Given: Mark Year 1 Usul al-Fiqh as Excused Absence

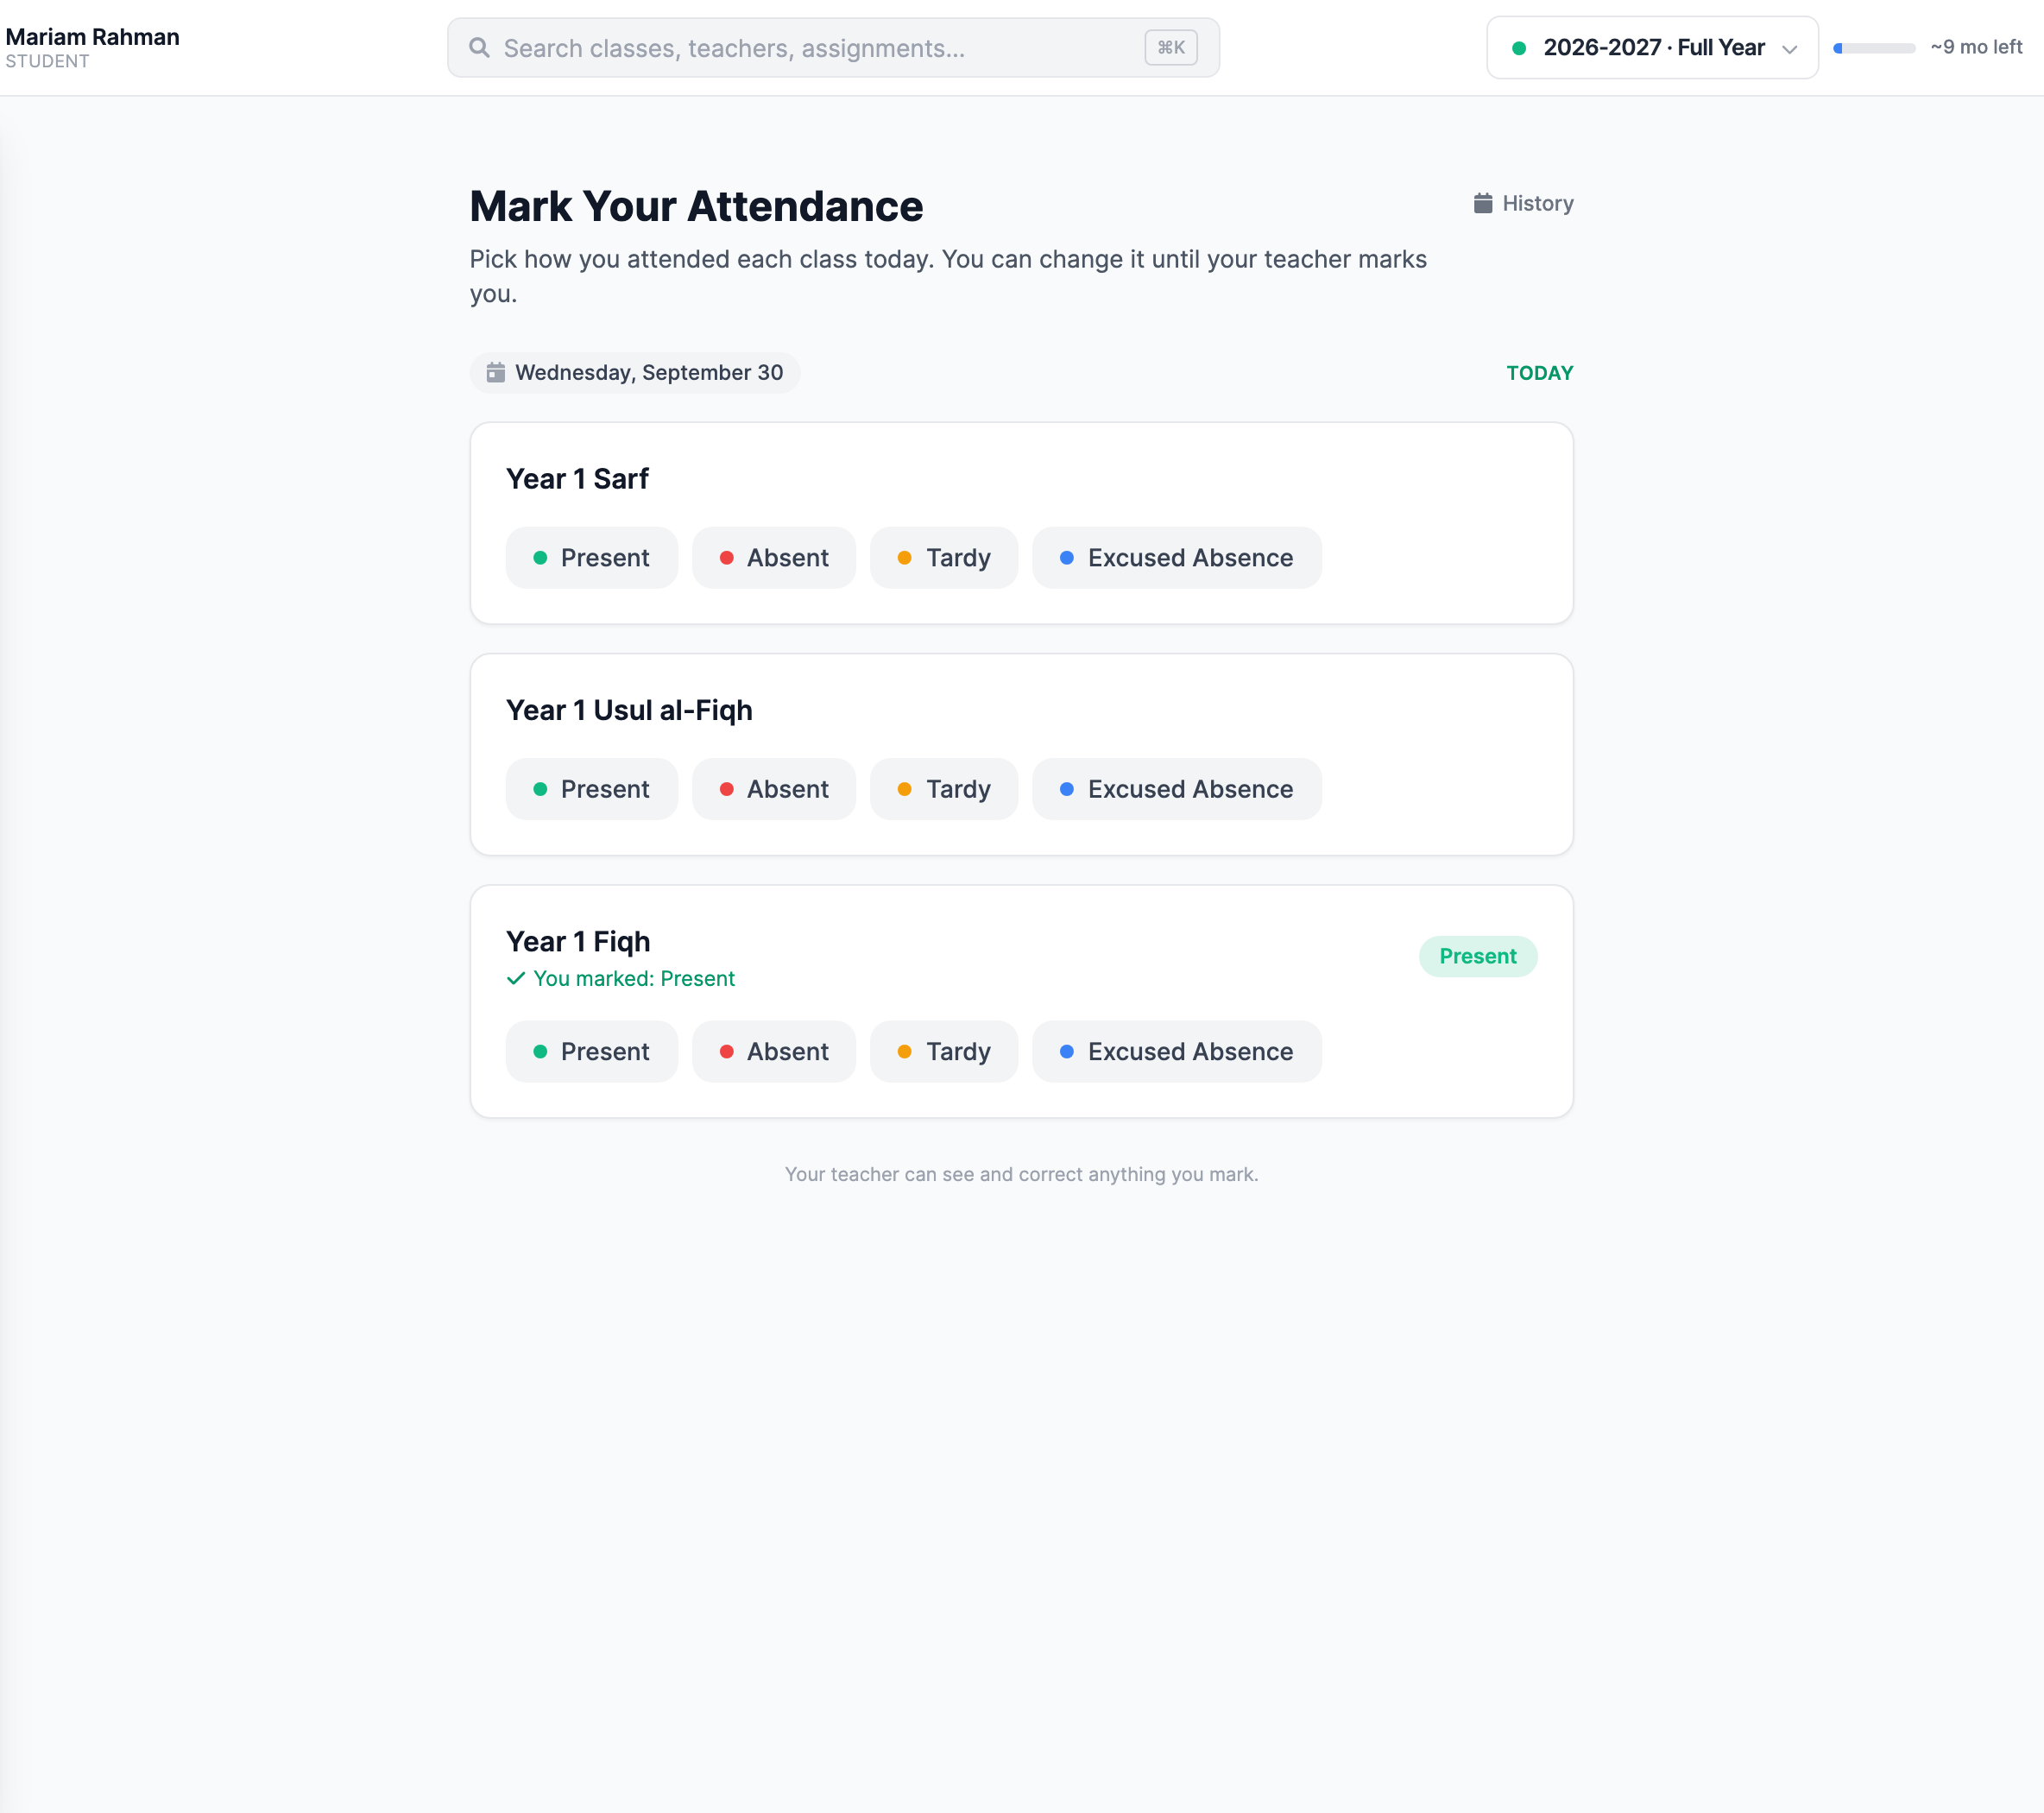Looking at the screenshot, I should pyautogui.click(x=1177, y=789).
